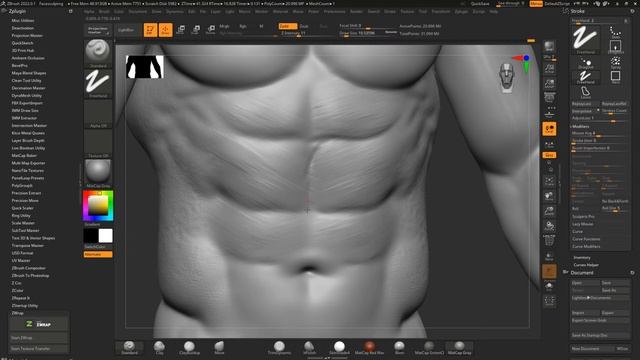Open the Alpha Off selector

click(98, 114)
